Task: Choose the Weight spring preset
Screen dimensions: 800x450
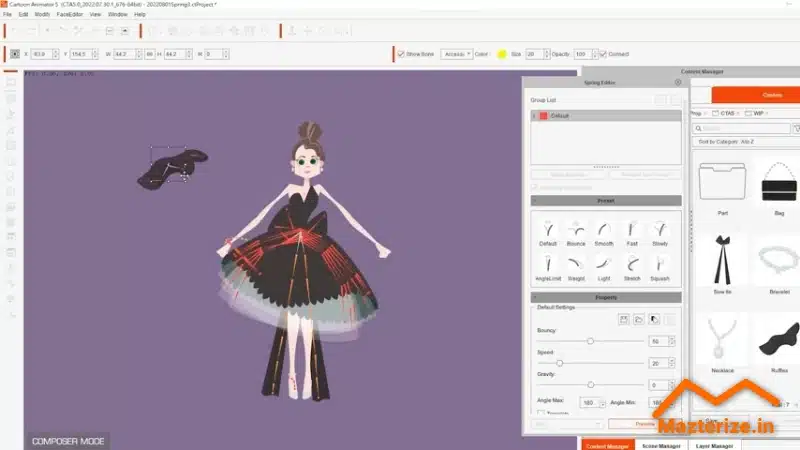Action: [x=576, y=268]
